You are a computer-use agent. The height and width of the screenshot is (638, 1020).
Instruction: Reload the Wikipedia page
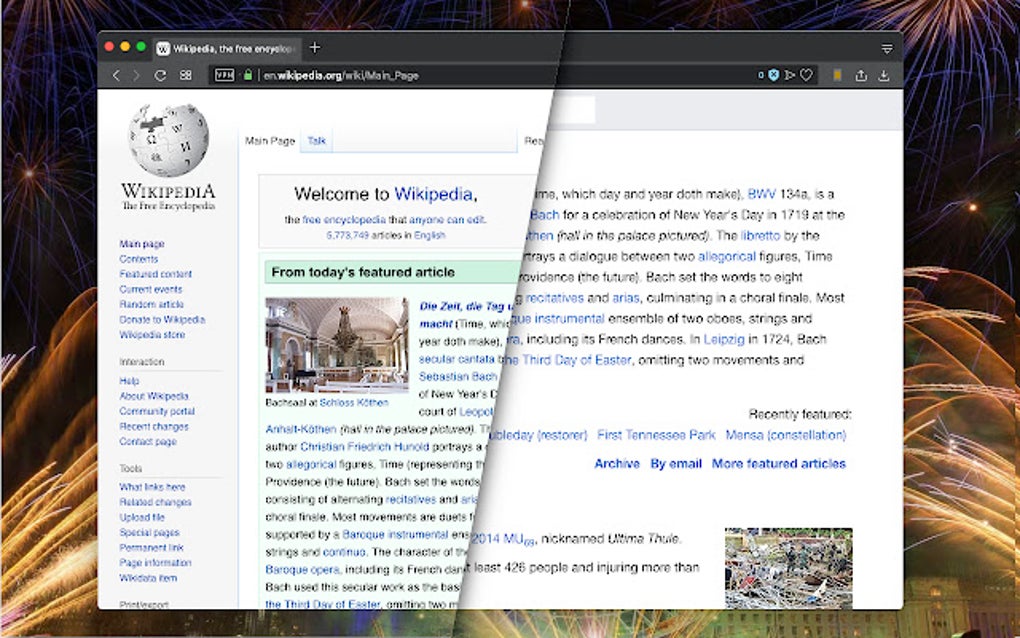(160, 75)
